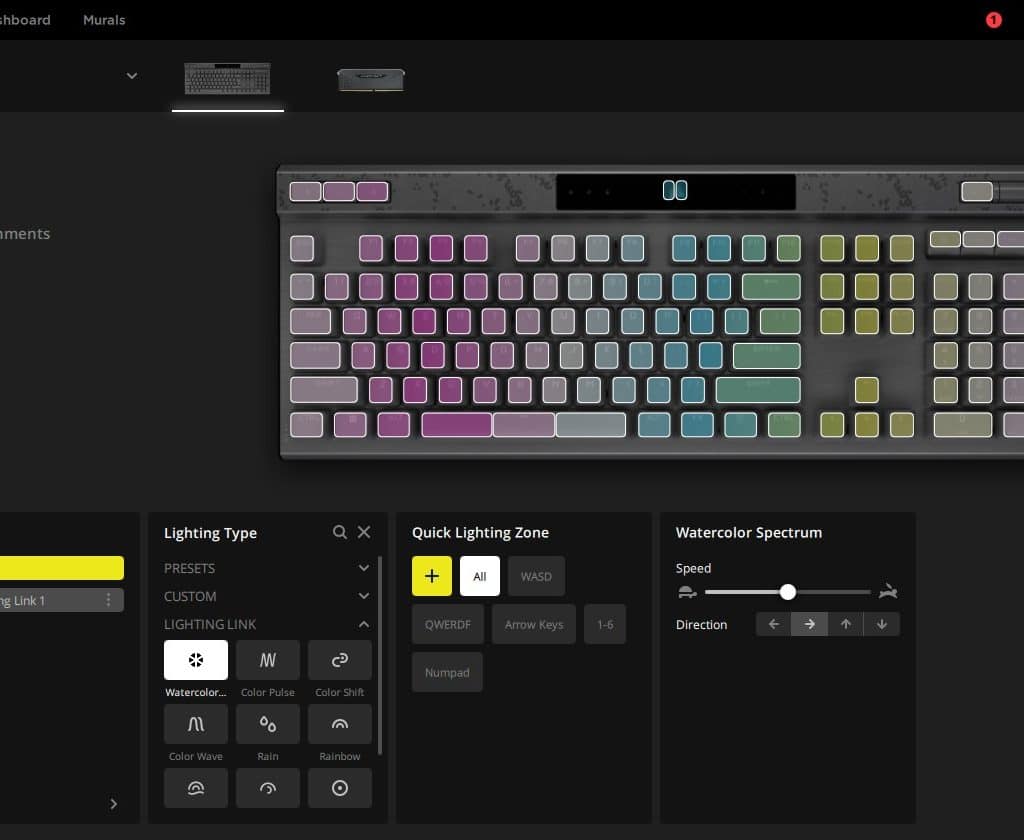
Task: Pick the Color Wave lighting effect
Action: 196,724
